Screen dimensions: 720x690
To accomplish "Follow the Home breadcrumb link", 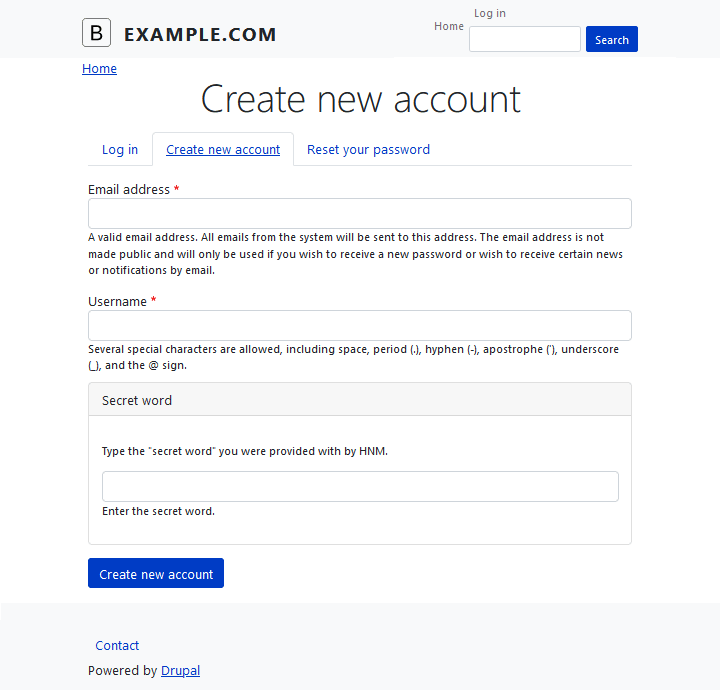I will click(x=99, y=69).
